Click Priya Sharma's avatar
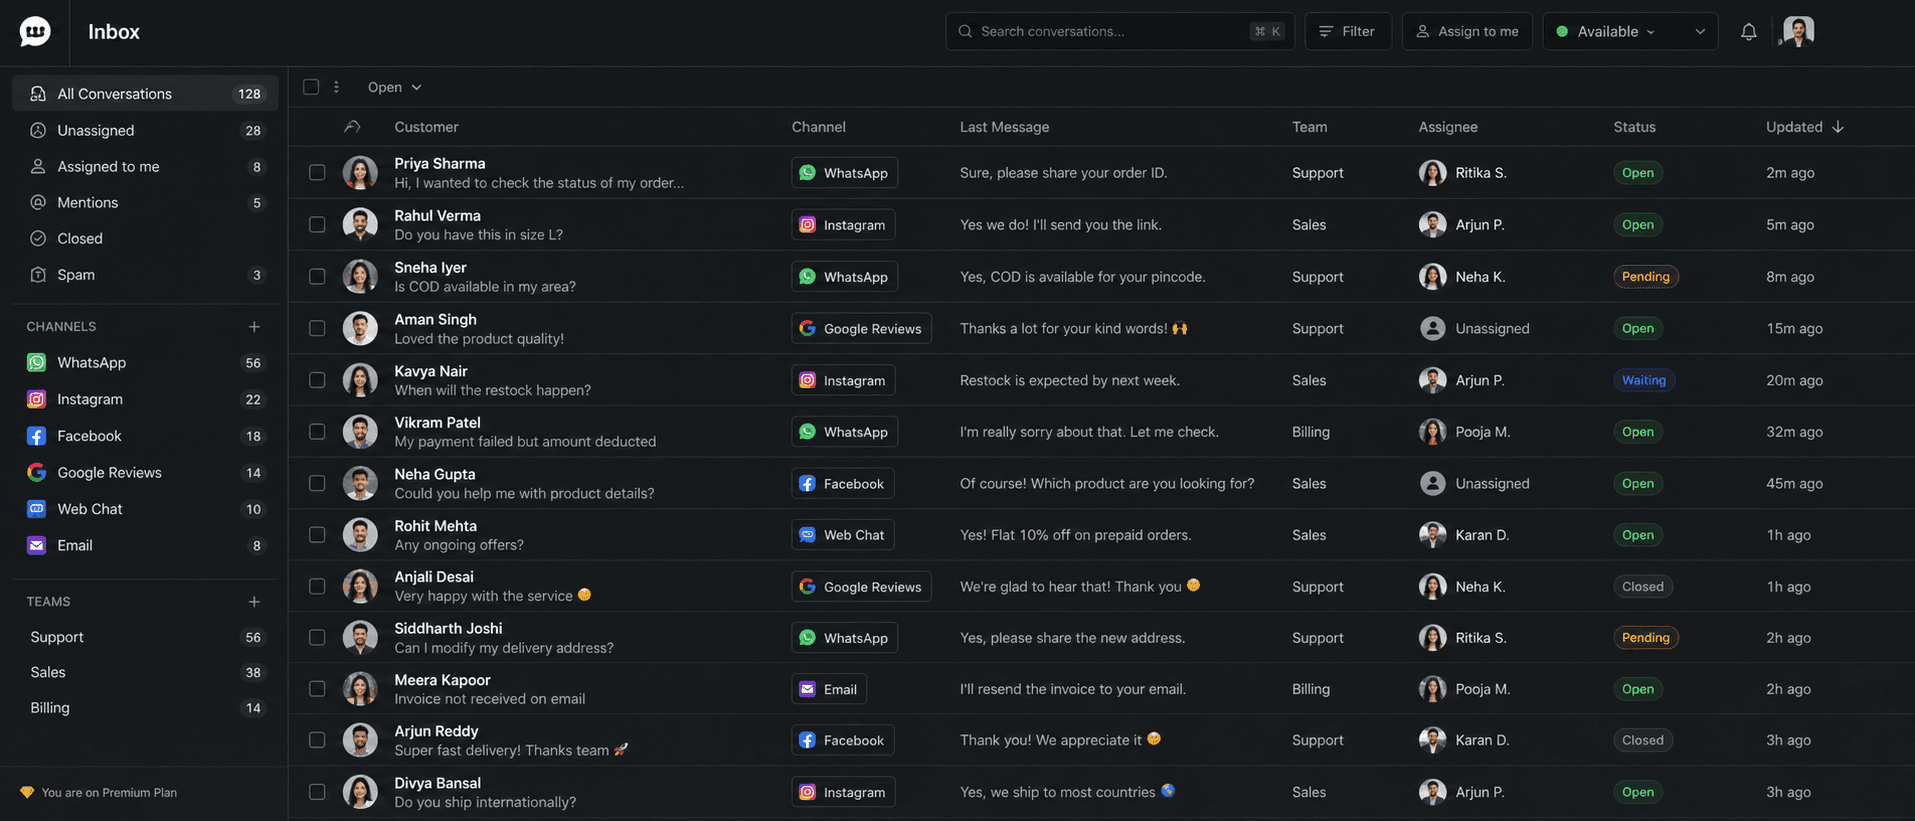Screen dimensions: 1915x821 coord(360,173)
